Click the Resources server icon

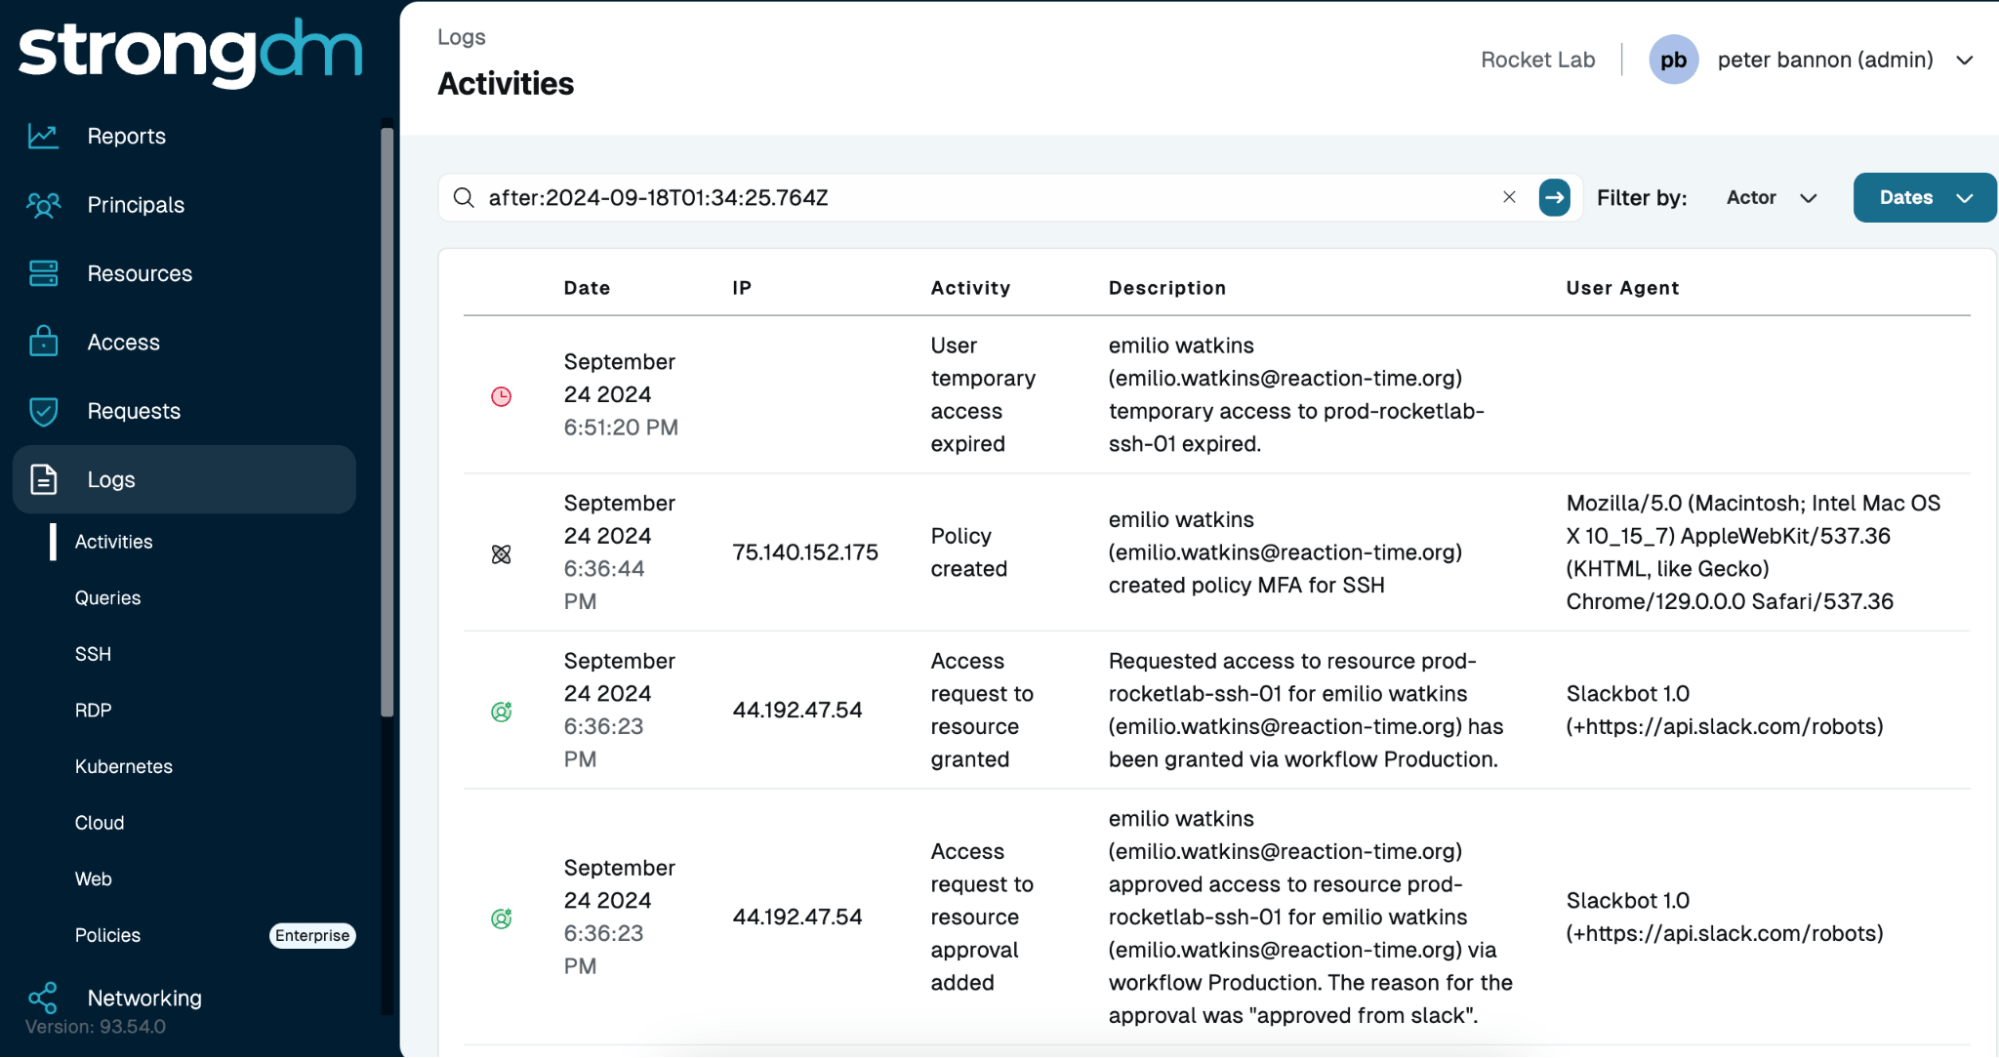point(43,273)
